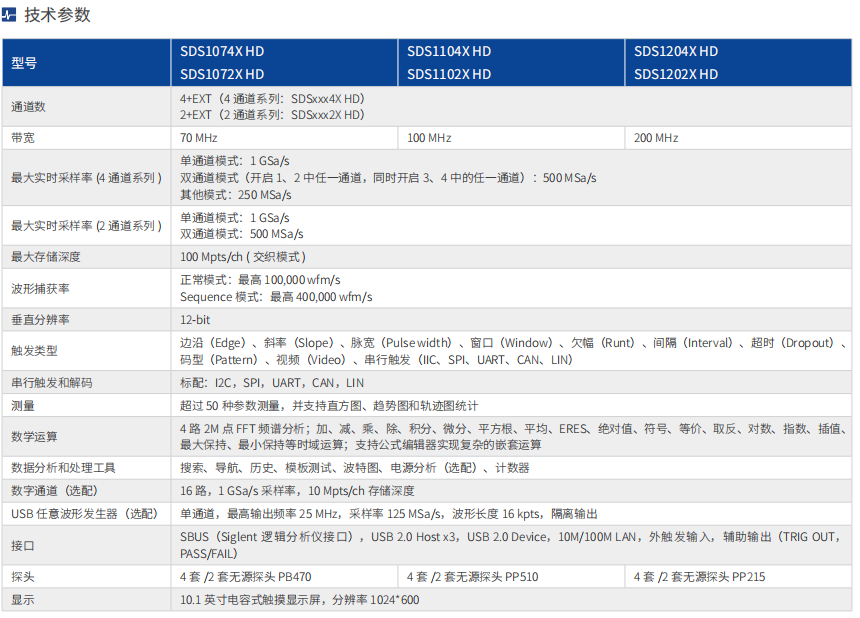
Task: Select the 型号 header cell
Action: pyautogui.click(x=24, y=63)
